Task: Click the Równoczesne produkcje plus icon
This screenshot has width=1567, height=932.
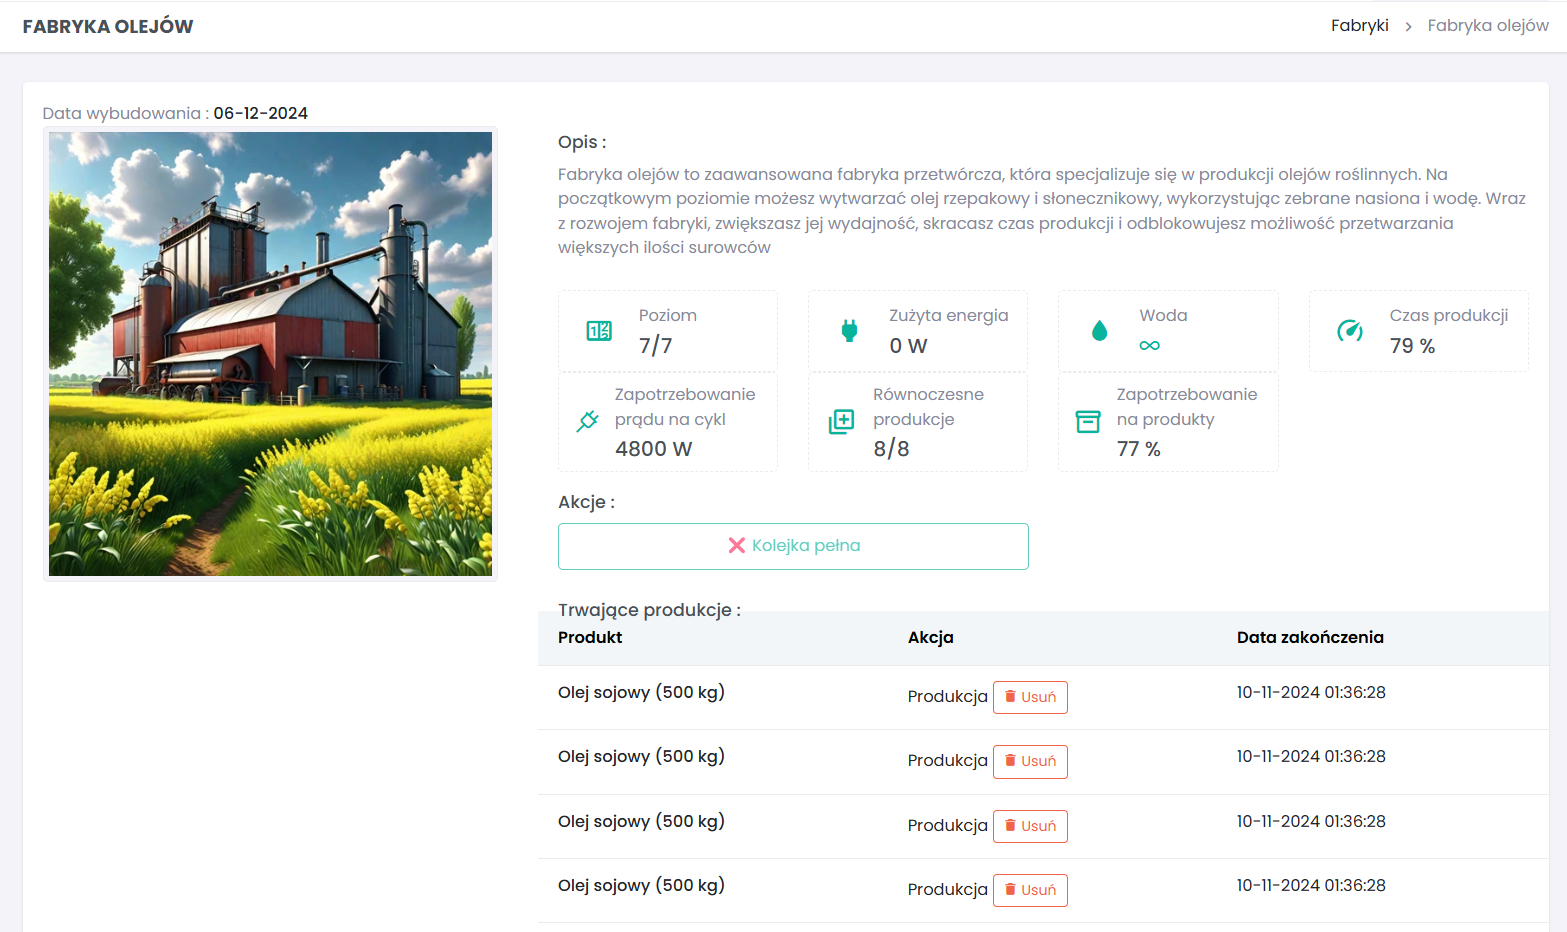Action: coord(841,421)
